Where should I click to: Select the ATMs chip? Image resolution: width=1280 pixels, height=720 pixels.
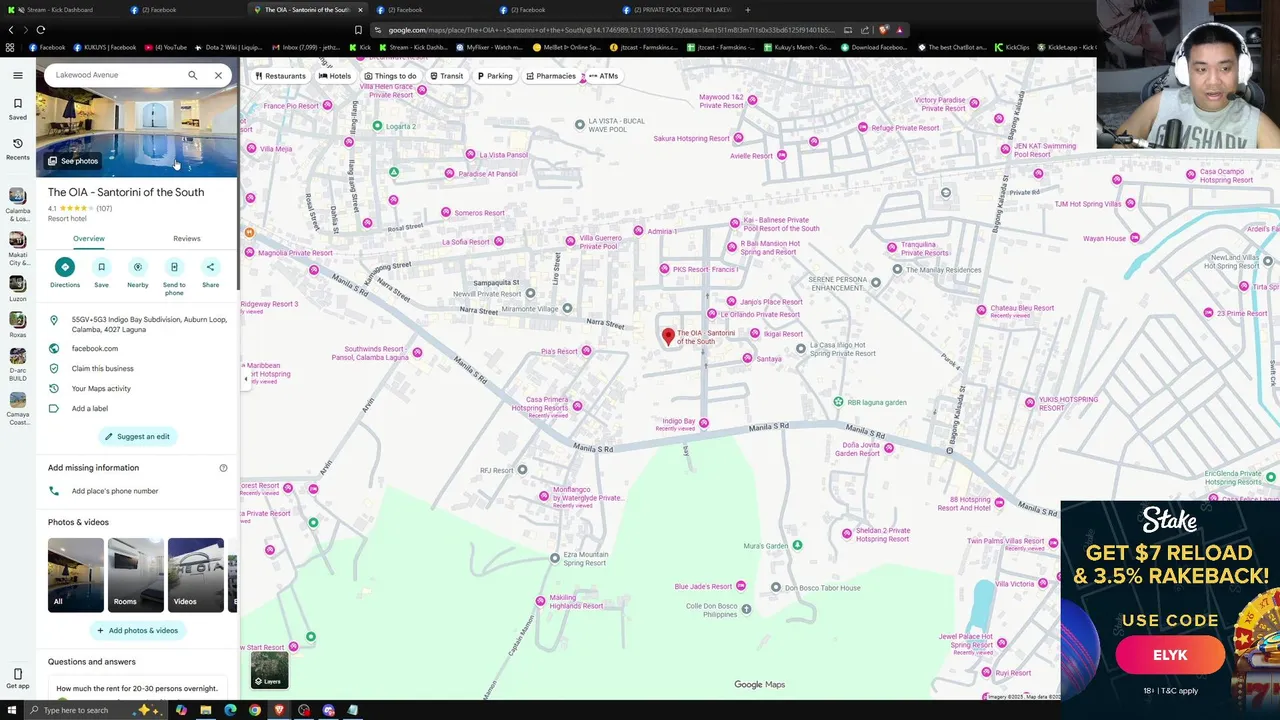(x=604, y=76)
